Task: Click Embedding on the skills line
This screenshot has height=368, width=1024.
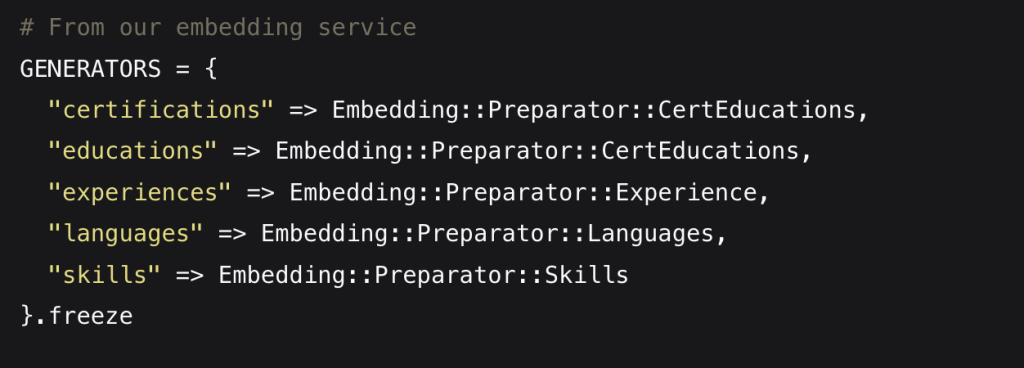Action: tap(281, 275)
